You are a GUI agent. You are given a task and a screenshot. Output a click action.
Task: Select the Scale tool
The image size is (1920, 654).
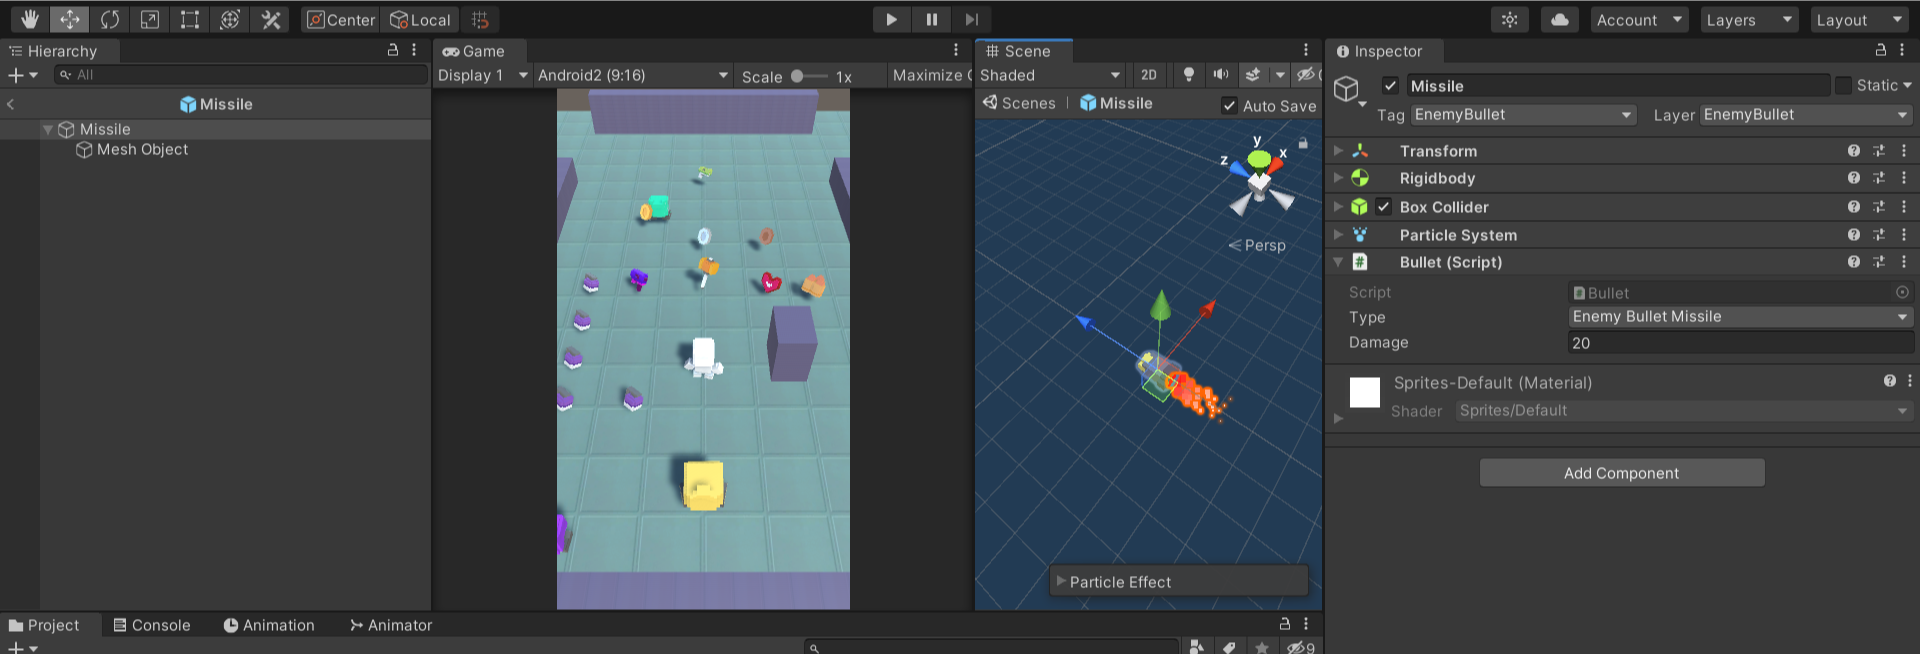tap(149, 19)
